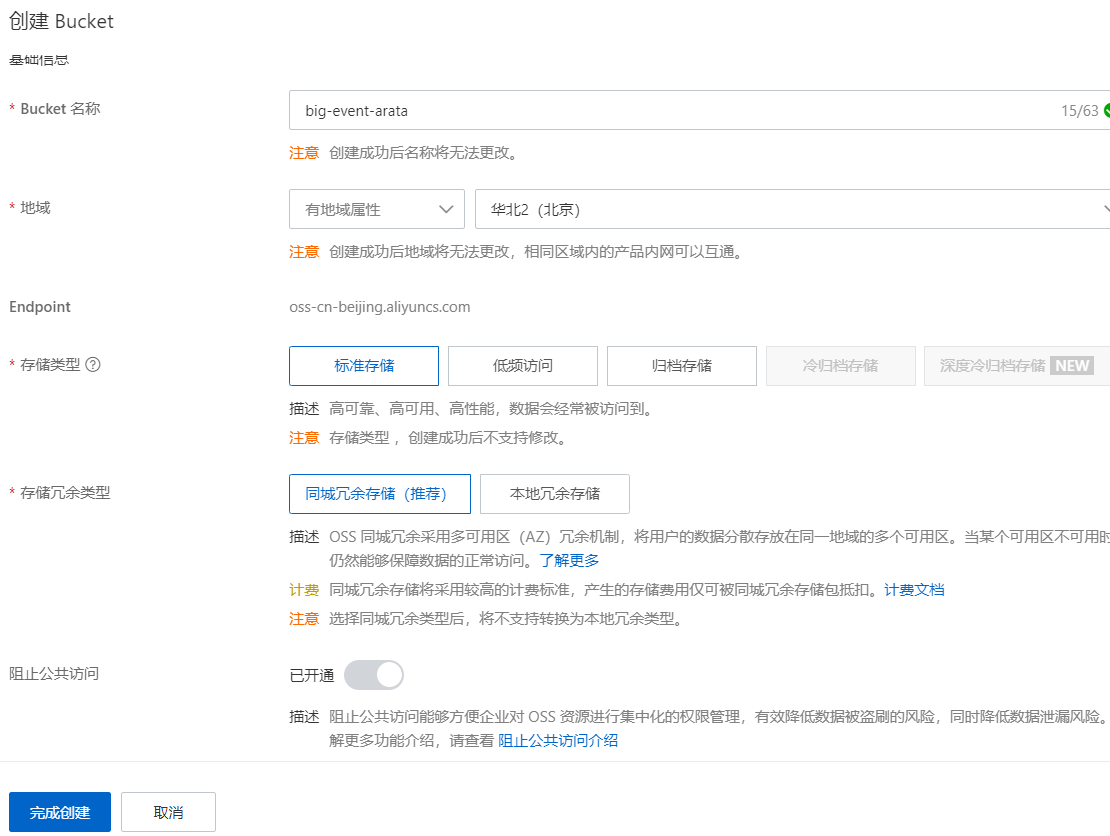Open the 有地域属性 region attribute dropdown
The image size is (1110, 836).
pos(377,209)
